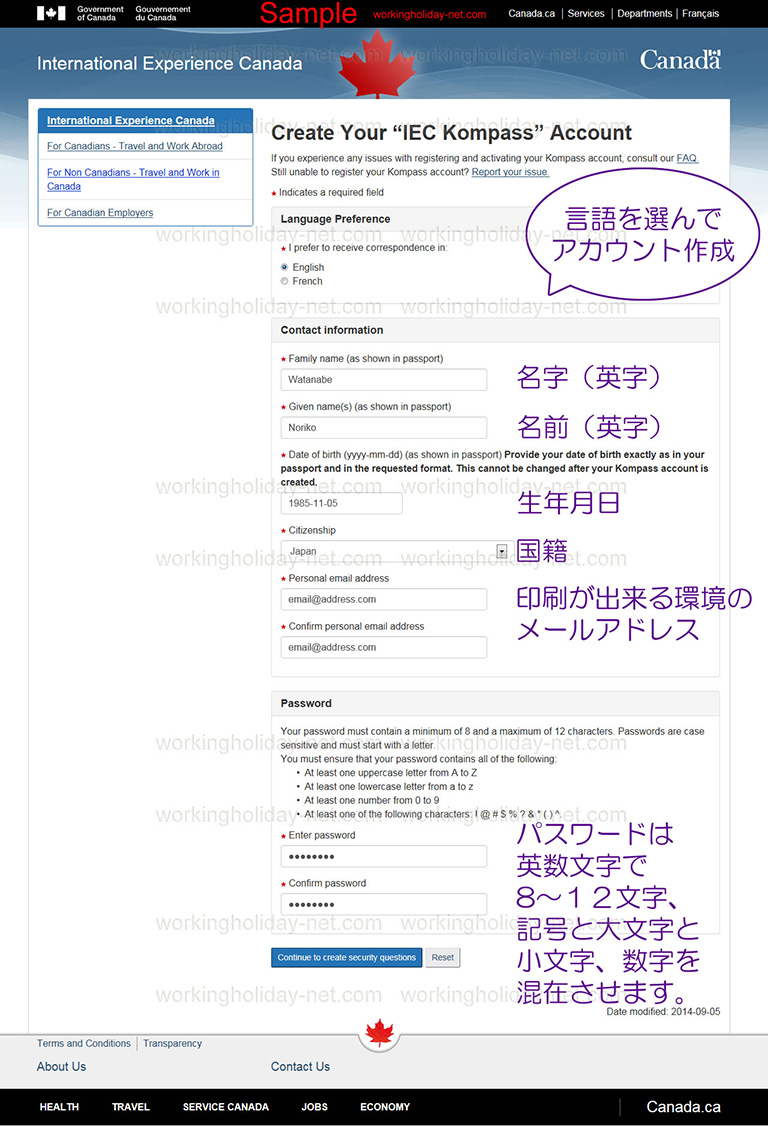The width and height of the screenshot is (768, 1126).
Task: Open the SERVICE CANADA footer menu item
Action: click(226, 1107)
